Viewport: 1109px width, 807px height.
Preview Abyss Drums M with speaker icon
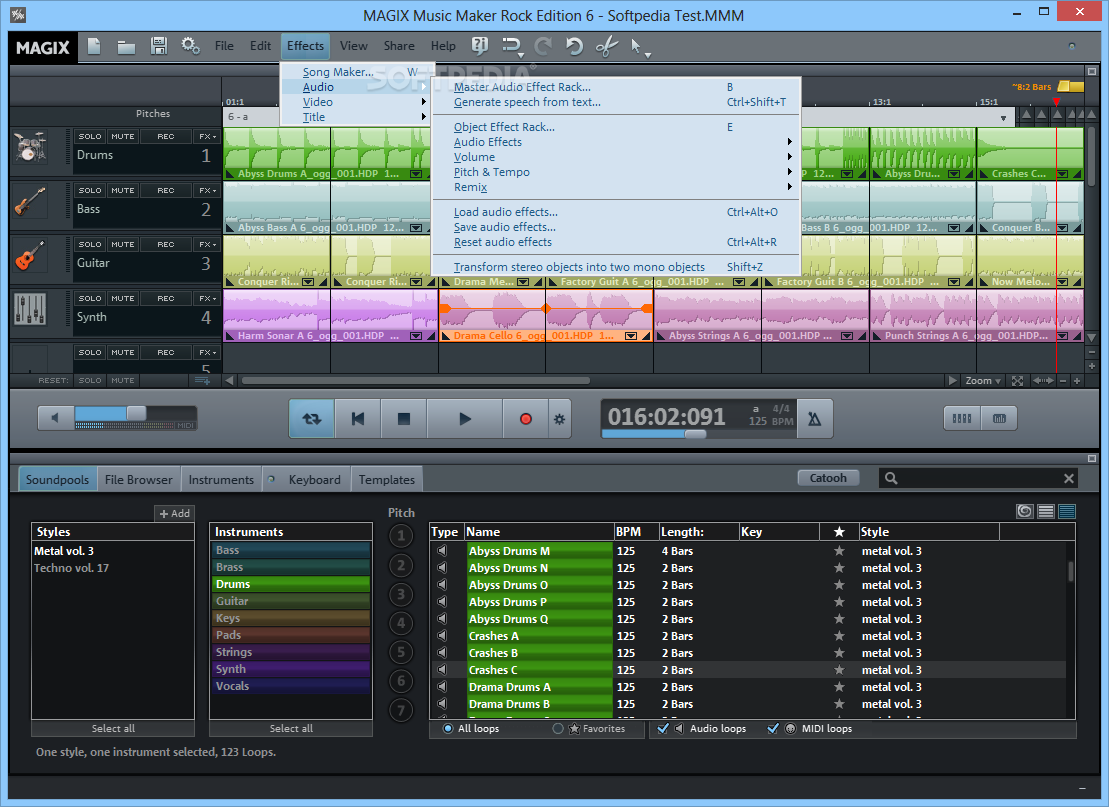click(x=442, y=550)
